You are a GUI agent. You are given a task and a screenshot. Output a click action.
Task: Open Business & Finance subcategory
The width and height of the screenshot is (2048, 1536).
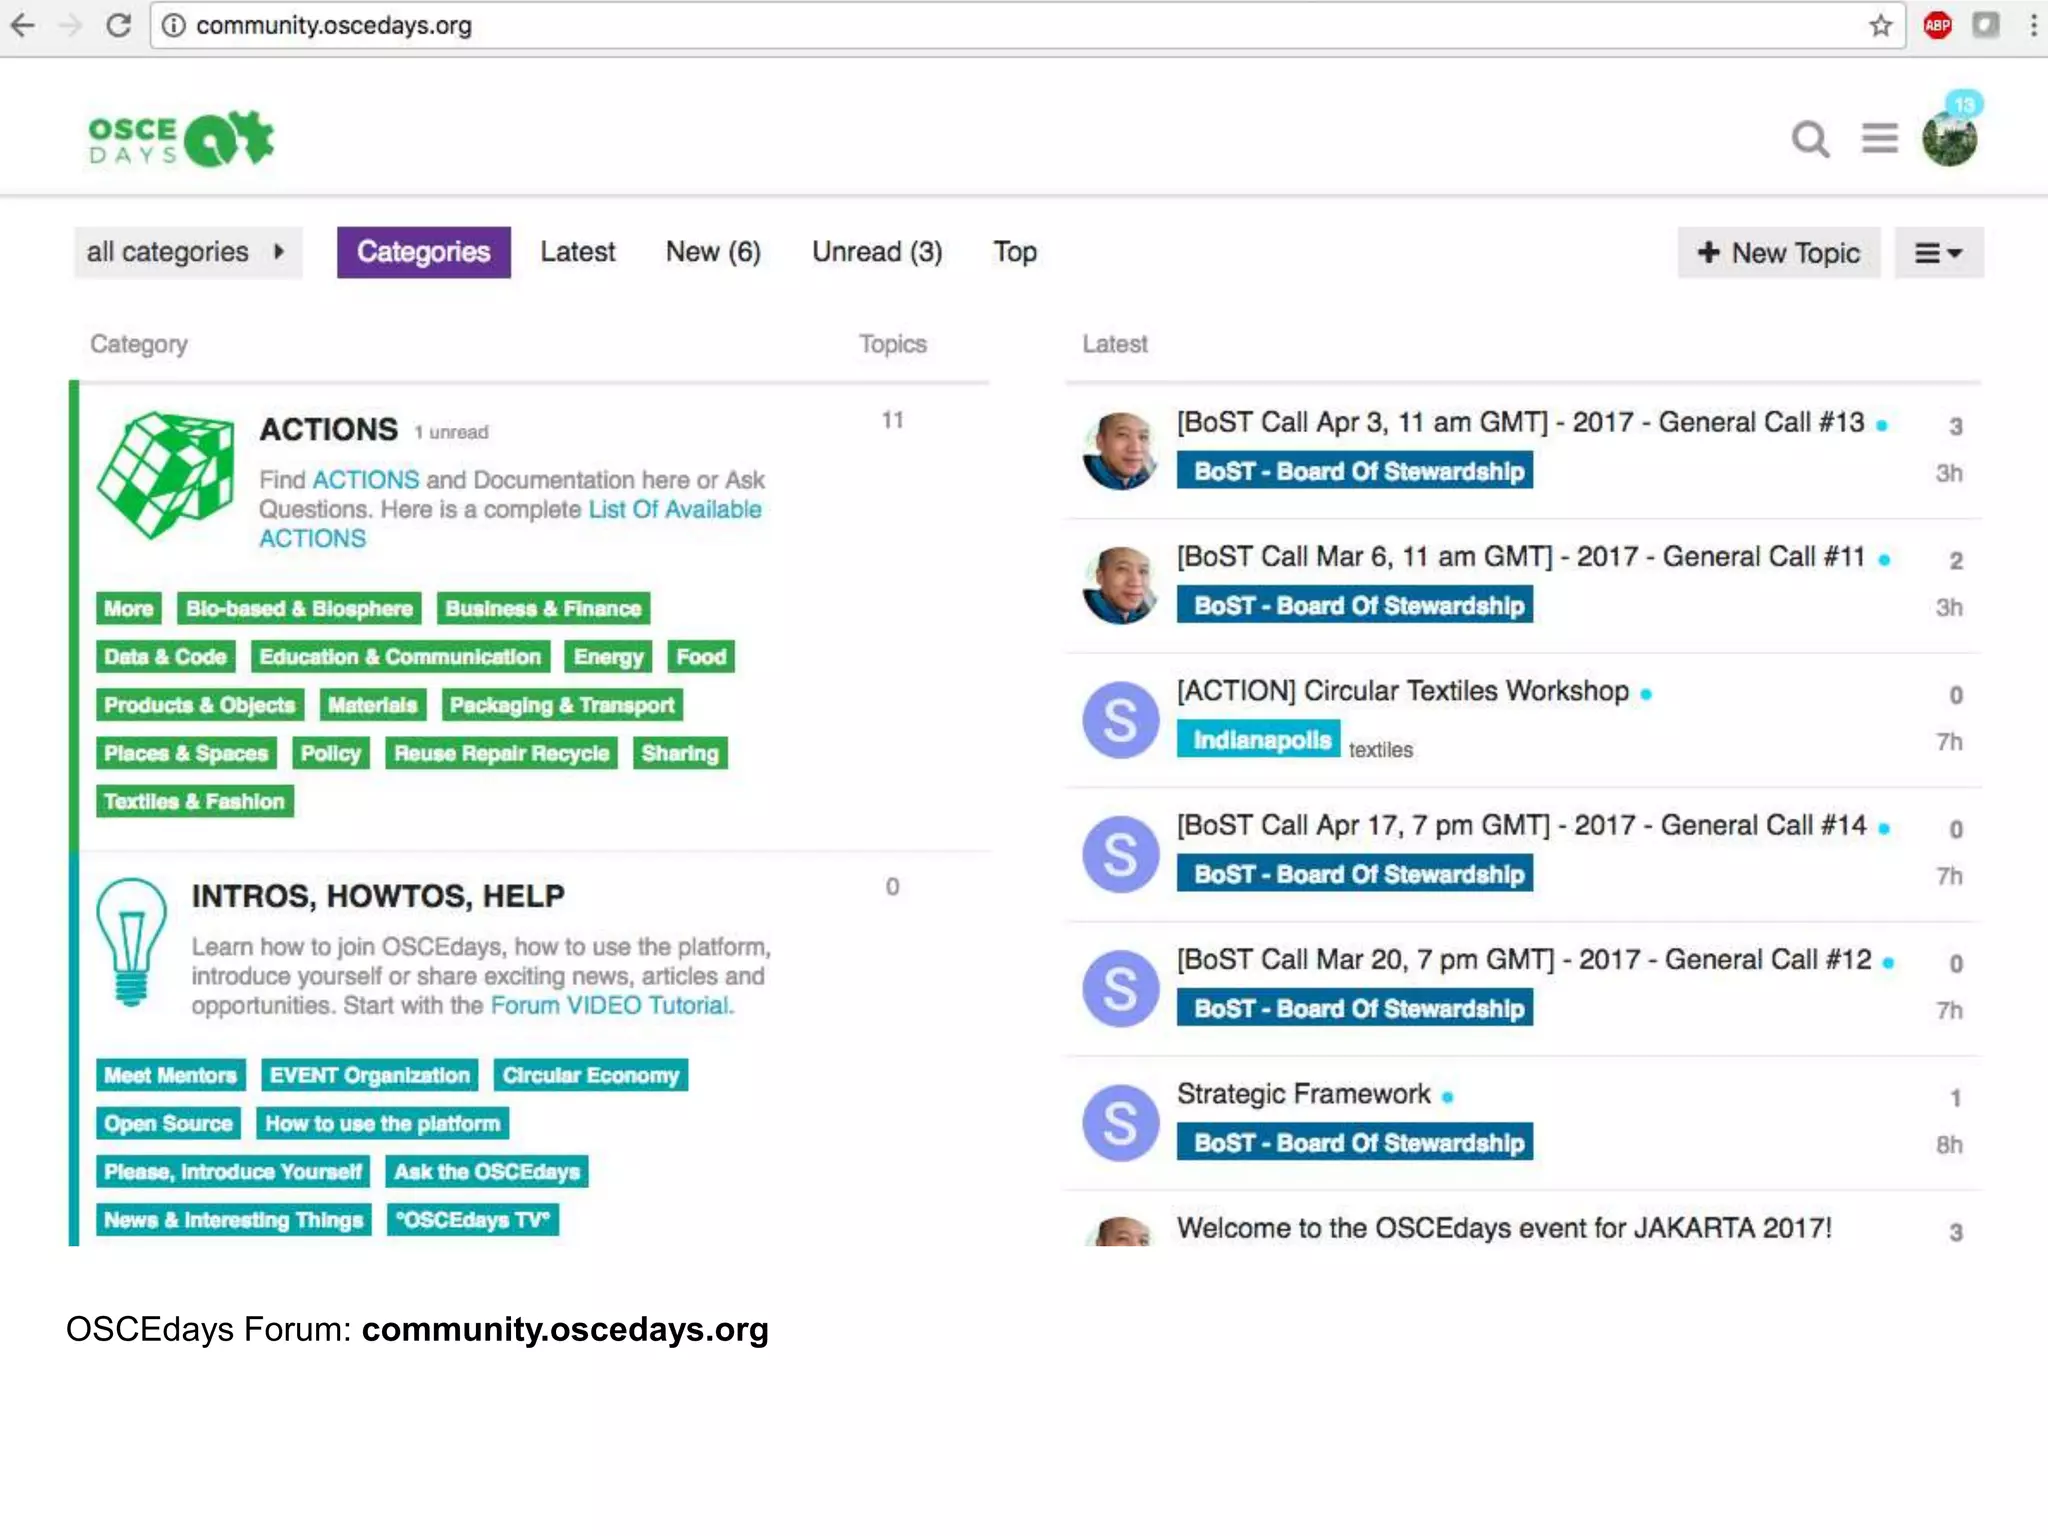pyautogui.click(x=543, y=608)
